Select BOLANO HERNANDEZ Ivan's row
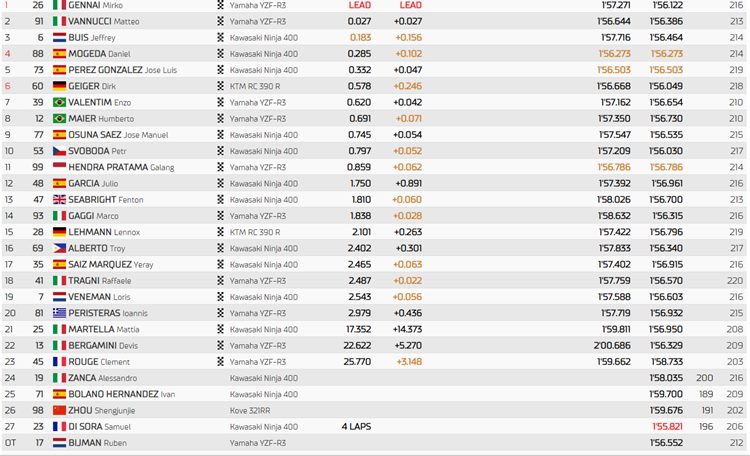The image size is (750, 456). (x=374, y=394)
